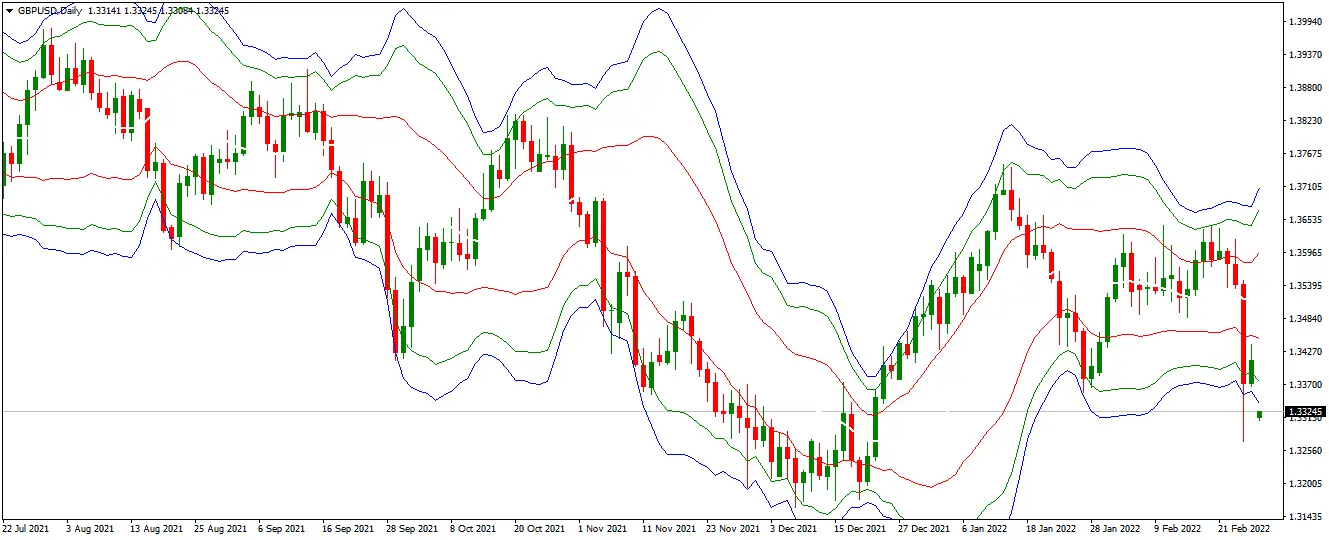Click the 1.34270 price axis label

point(1307,352)
